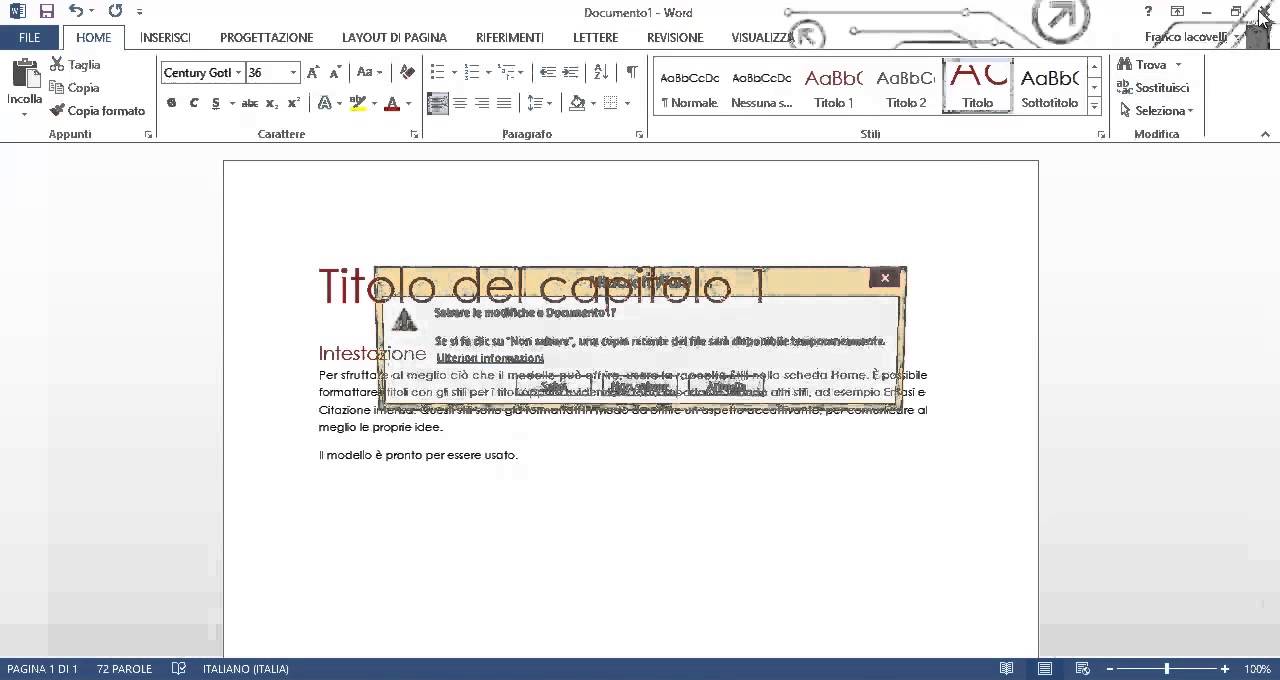Align text left in paragraph

[x=438, y=103]
